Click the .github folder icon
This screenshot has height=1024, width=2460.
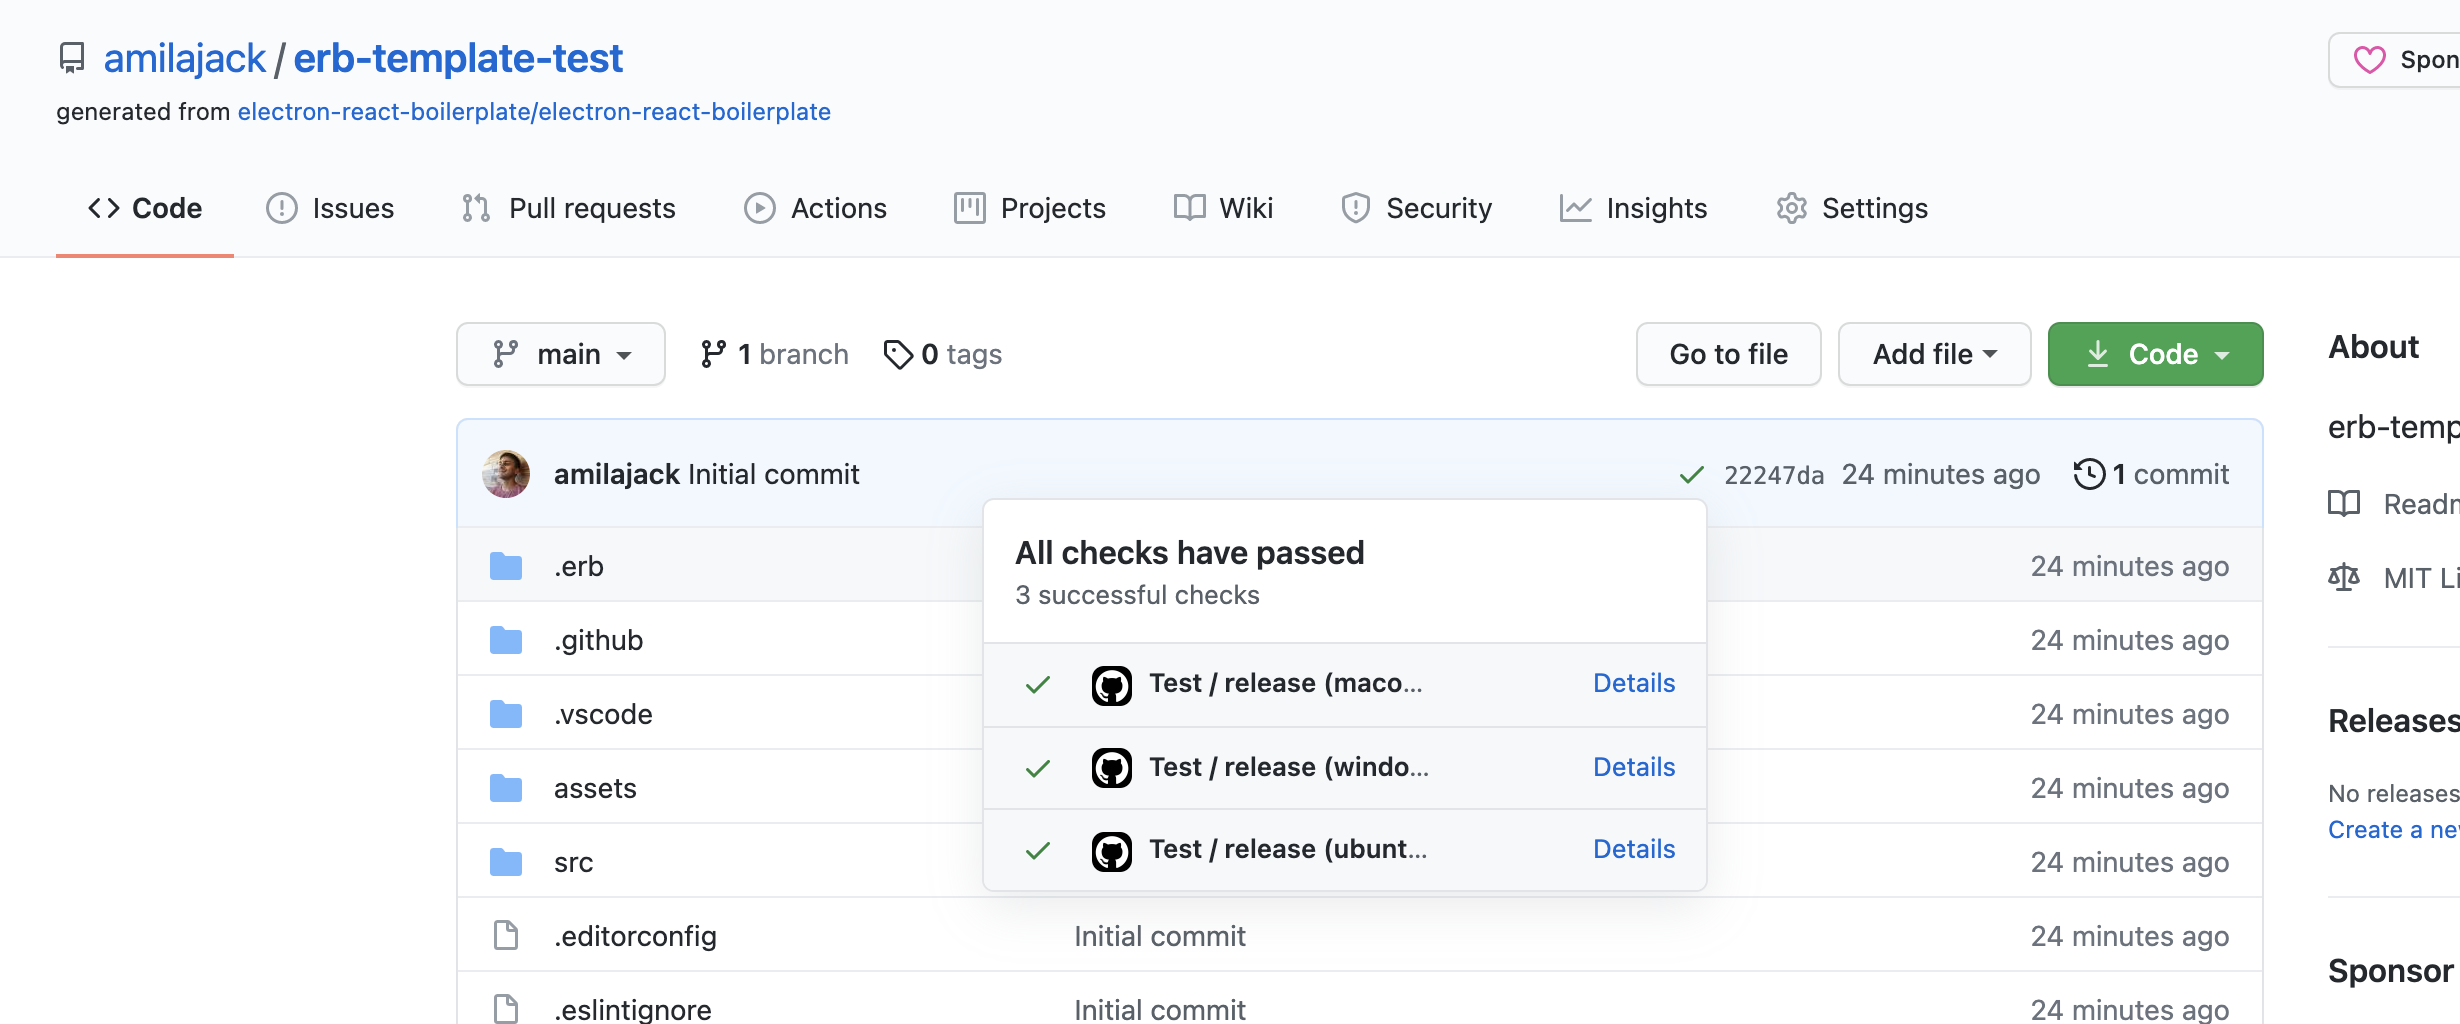tap(506, 639)
